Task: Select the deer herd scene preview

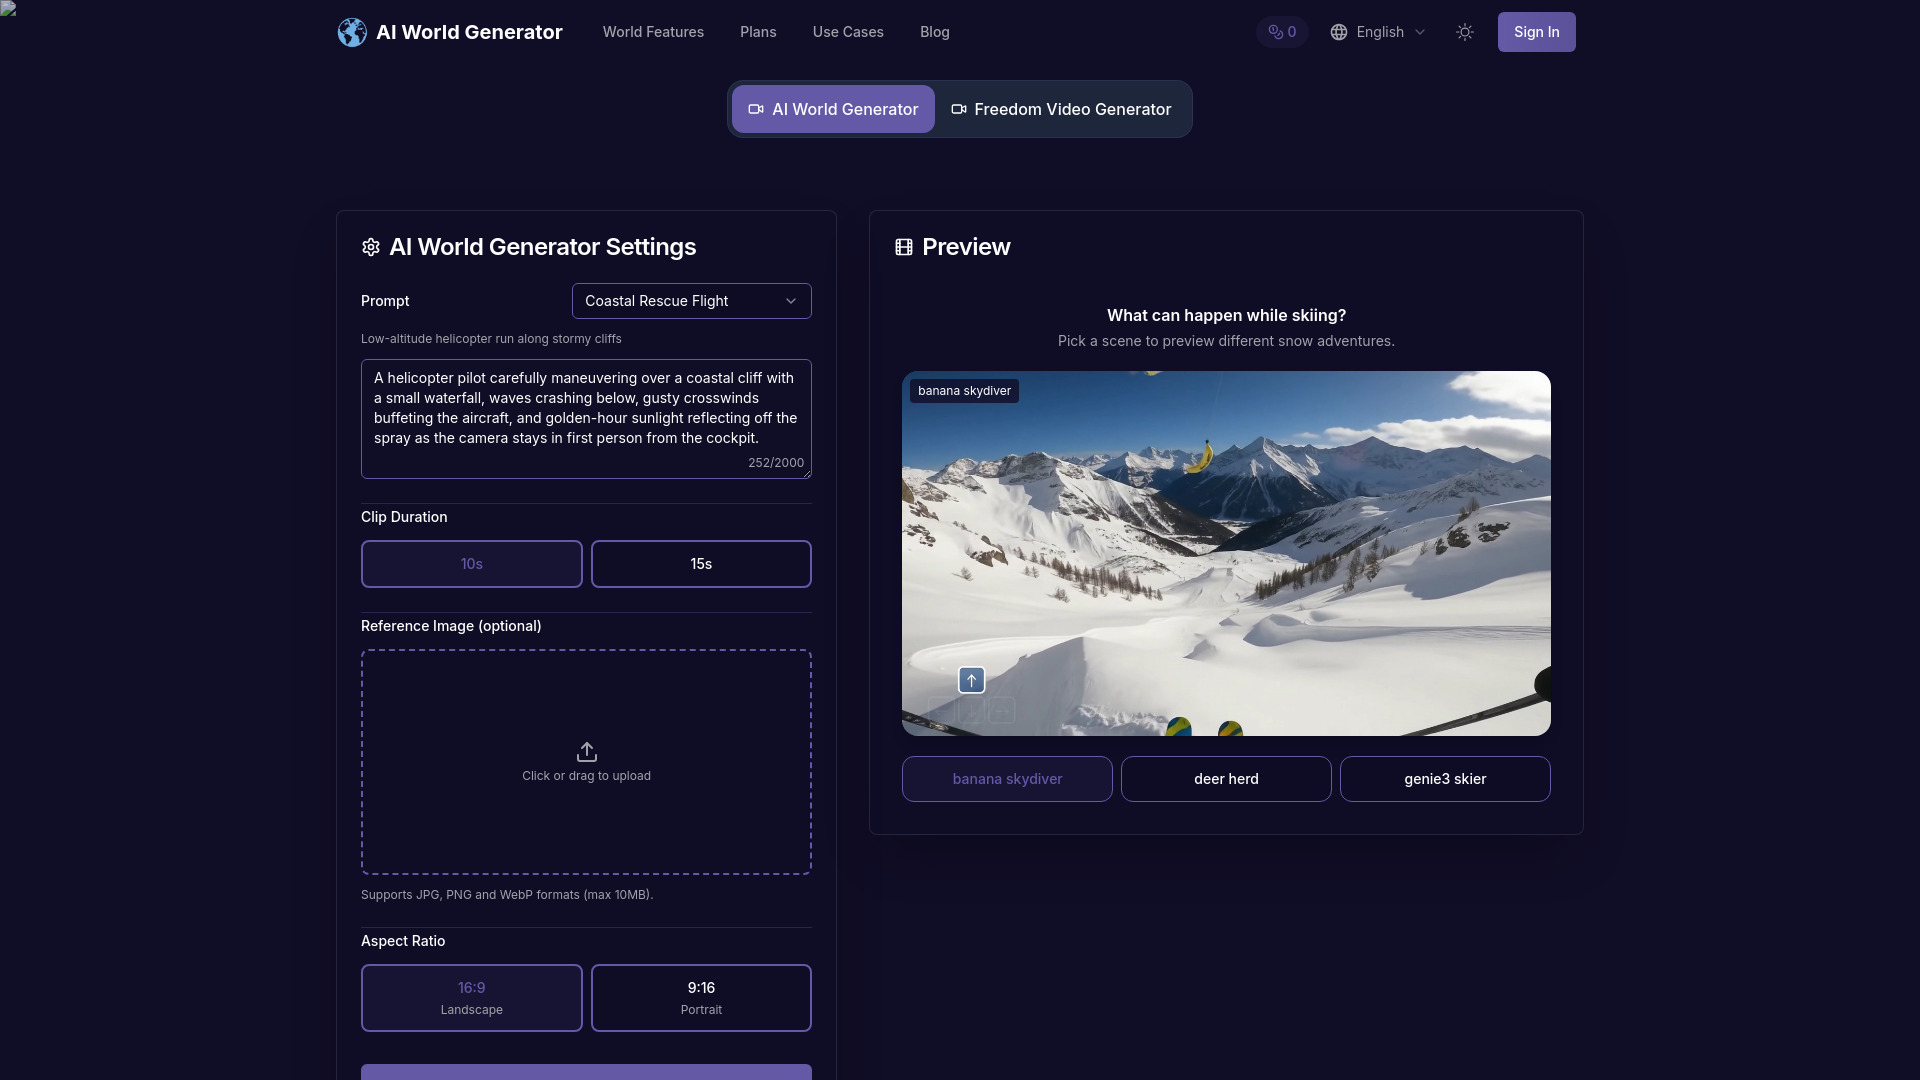Action: [x=1226, y=779]
